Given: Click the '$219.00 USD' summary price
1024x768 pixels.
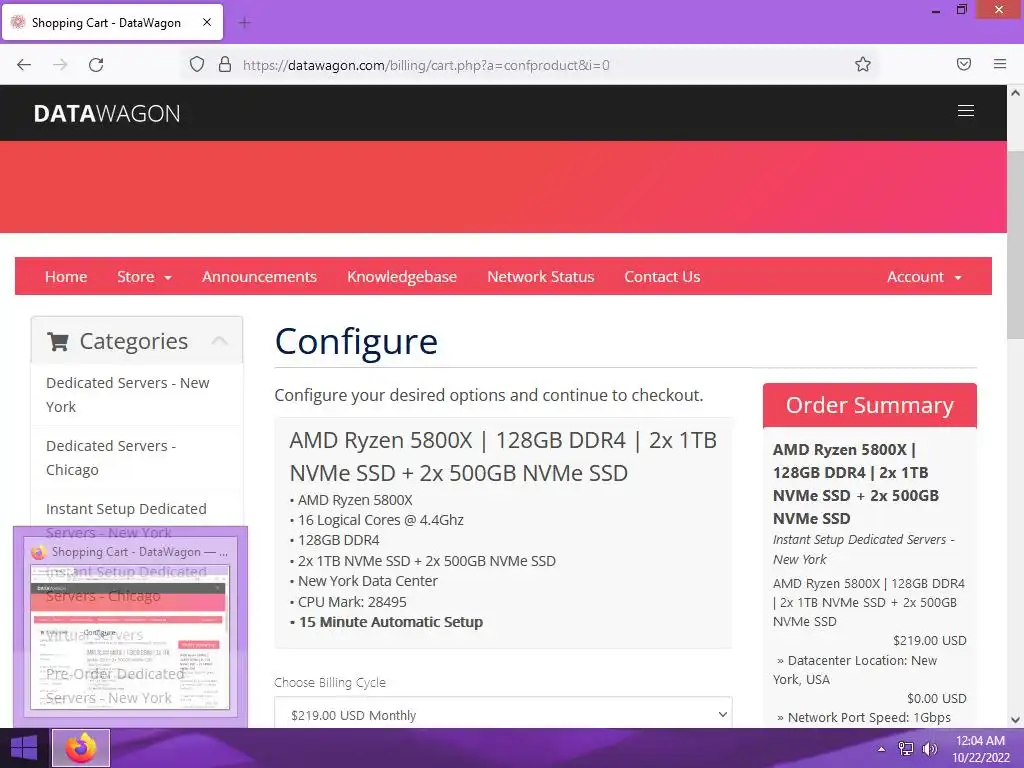Looking at the screenshot, I should [x=929, y=641].
